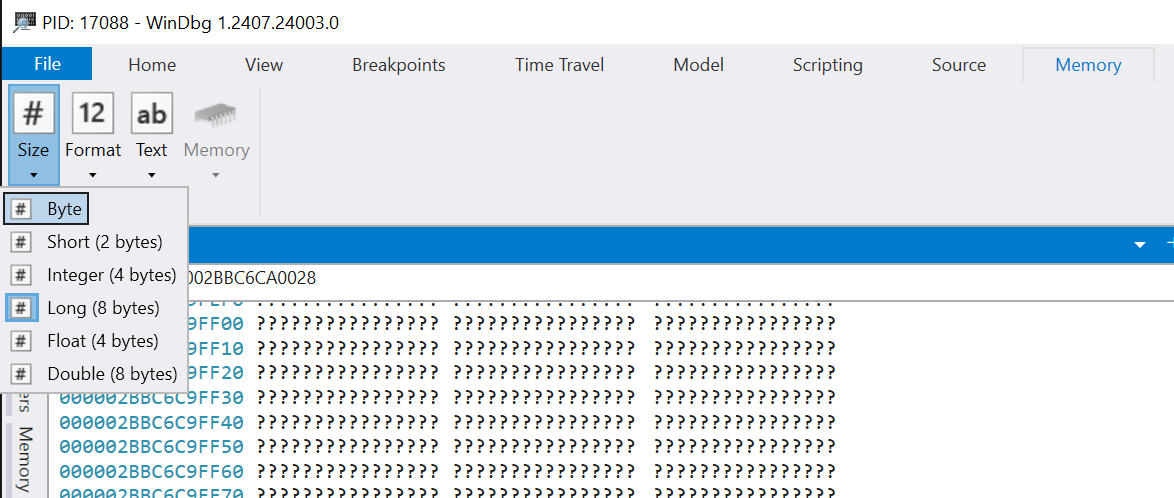
Task: Click address ending 9FF50 in memory view
Action: pyautogui.click(x=152, y=447)
